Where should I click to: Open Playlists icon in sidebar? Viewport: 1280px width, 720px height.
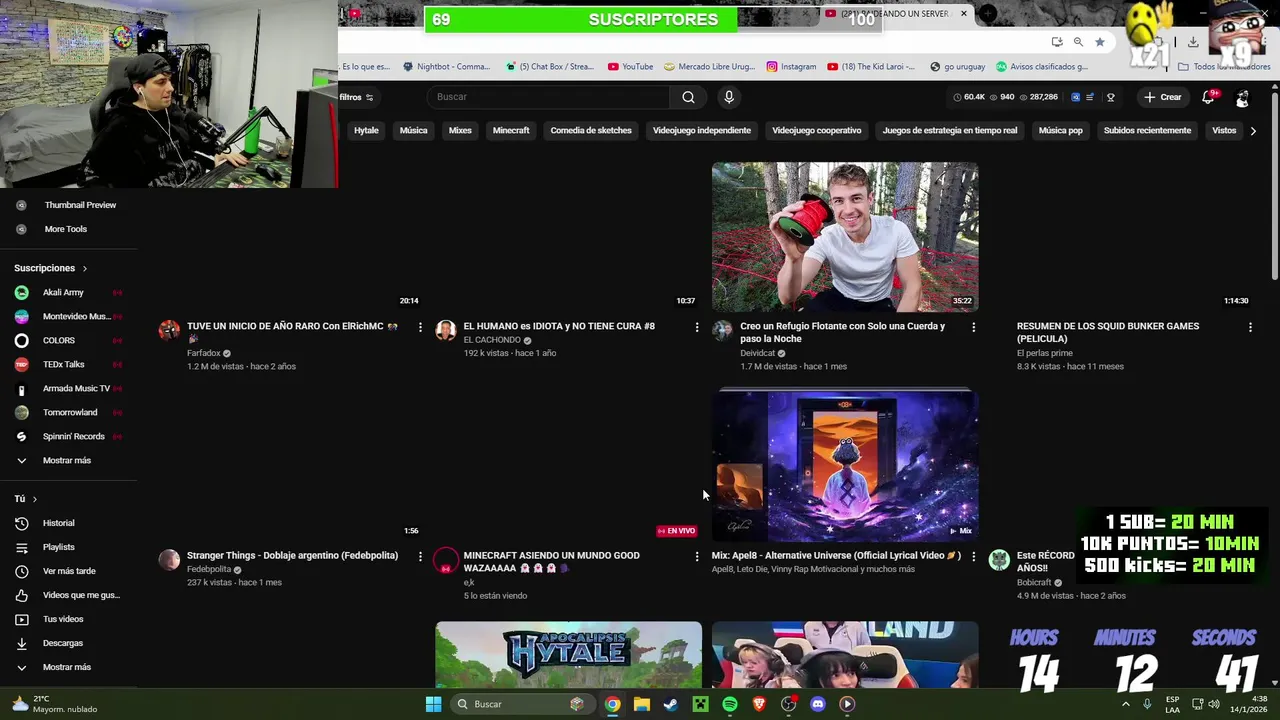click(x=21, y=547)
